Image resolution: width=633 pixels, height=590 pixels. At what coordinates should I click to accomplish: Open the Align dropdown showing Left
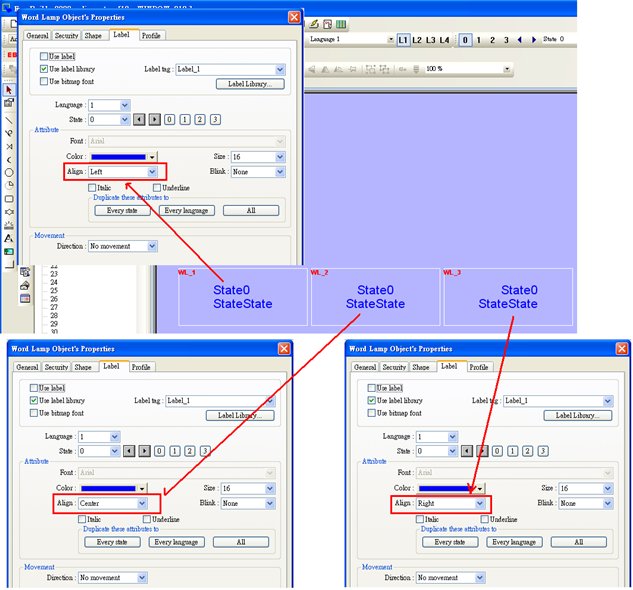click(x=122, y=172)
